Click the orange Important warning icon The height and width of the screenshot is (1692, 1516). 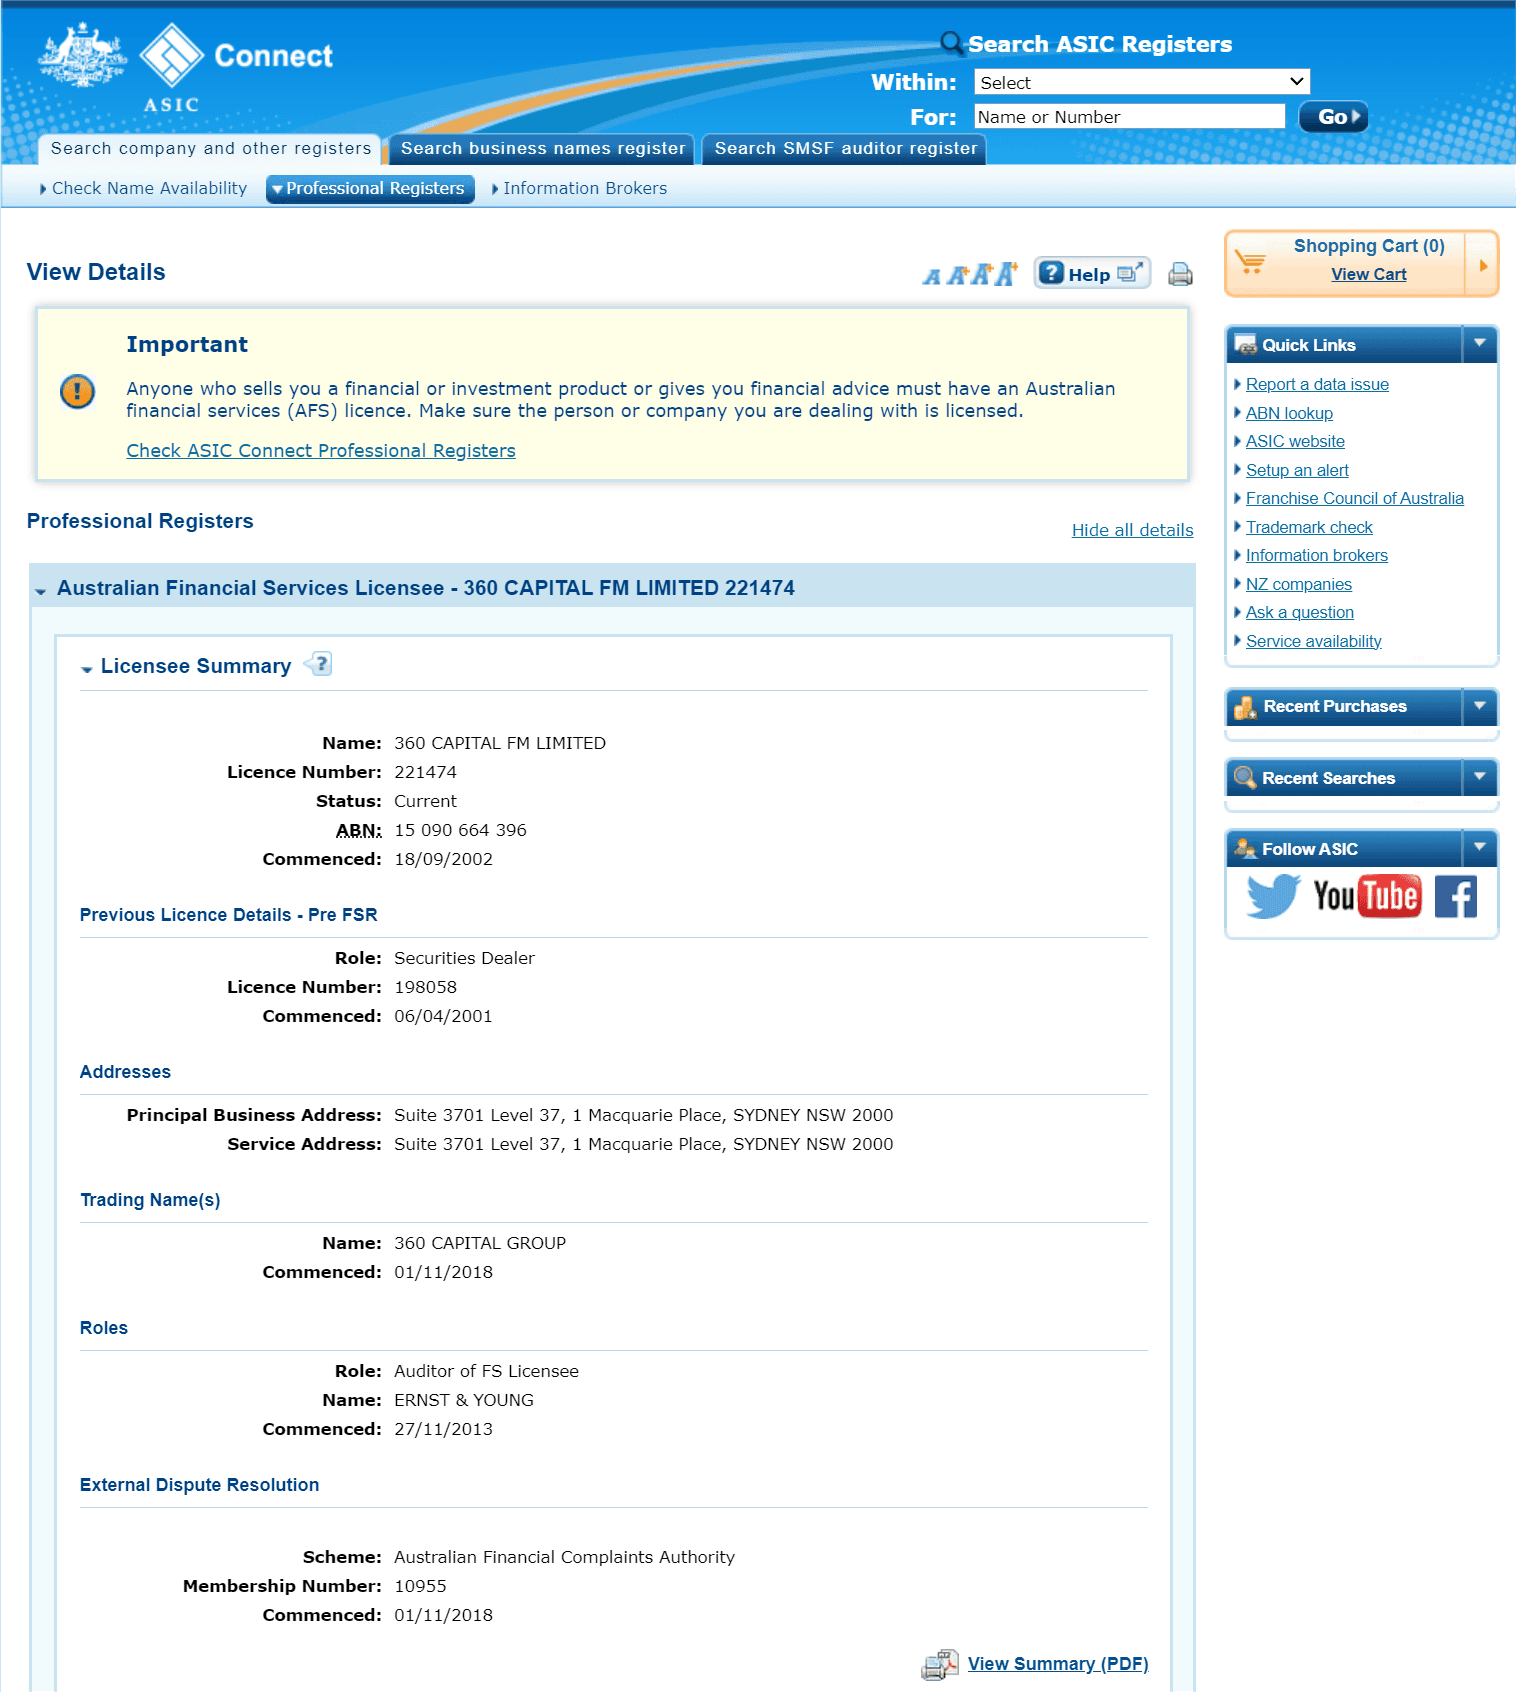[x=77, y=391]
